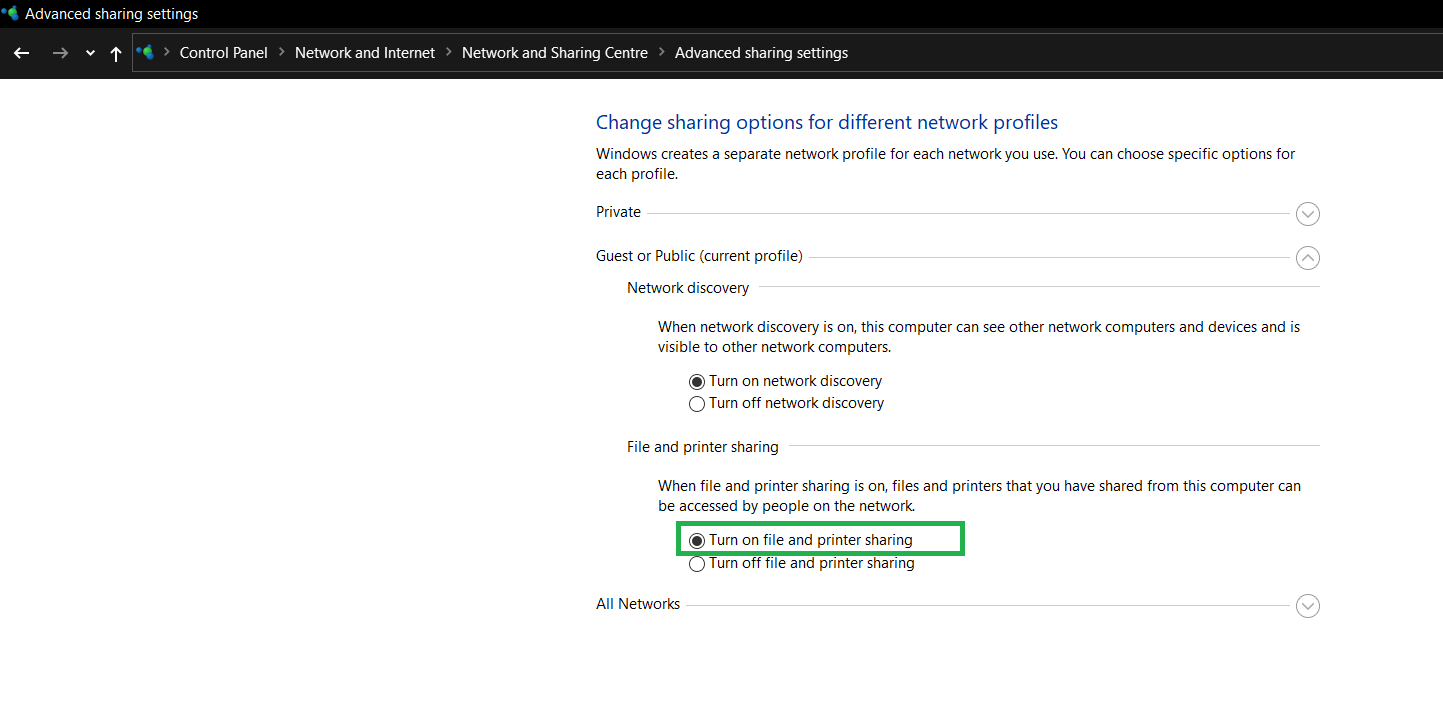Select Turn off network discovery
Image resolution: width=1443 pixels, height=706 pixels.
697,404
